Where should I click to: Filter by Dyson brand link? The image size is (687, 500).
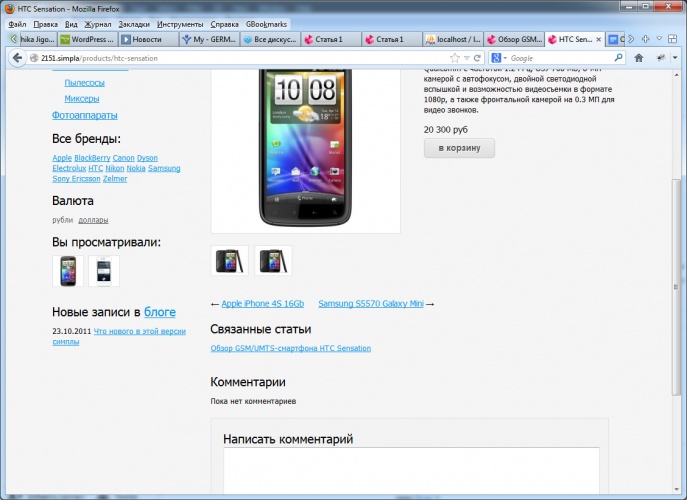click(147, 158)
